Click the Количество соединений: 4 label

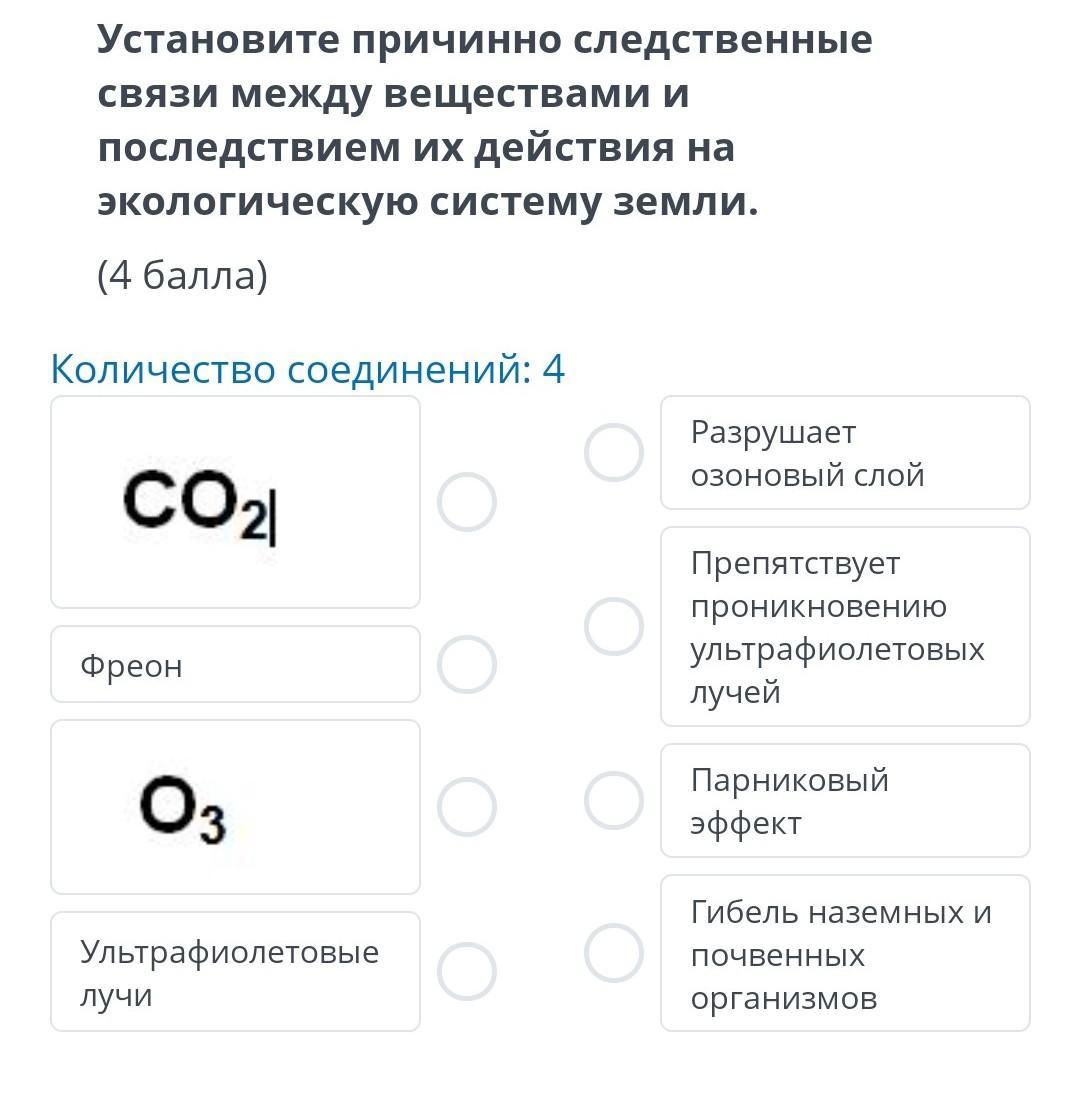(x=307, y=370)
